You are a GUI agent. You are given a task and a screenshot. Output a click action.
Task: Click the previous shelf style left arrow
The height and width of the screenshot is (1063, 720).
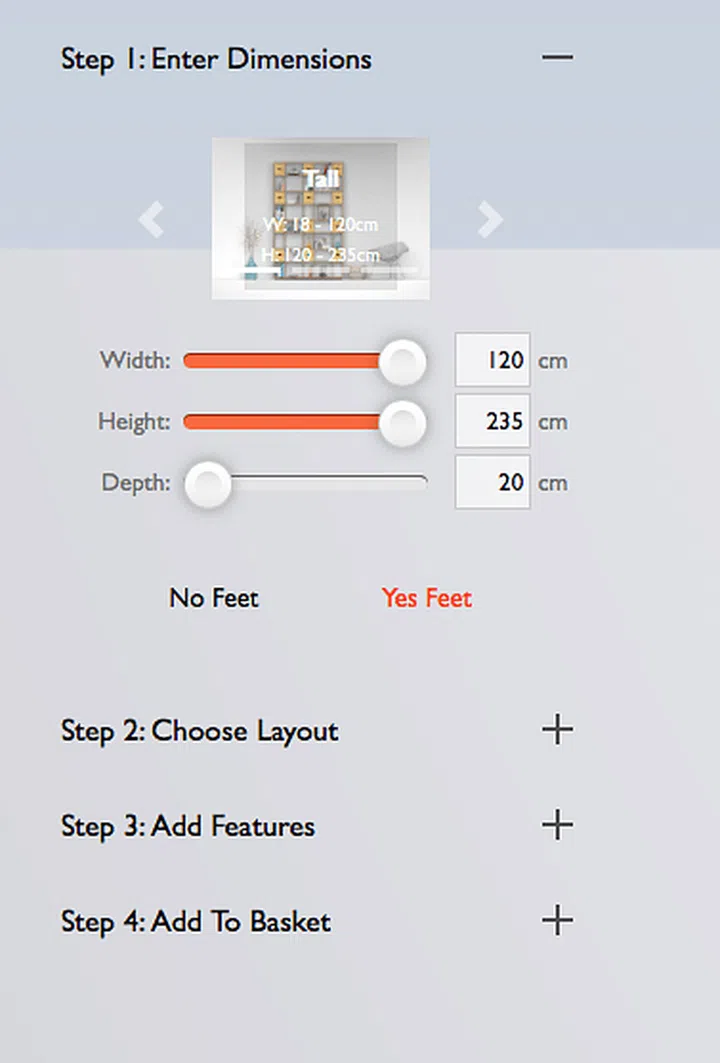(151, 219)
